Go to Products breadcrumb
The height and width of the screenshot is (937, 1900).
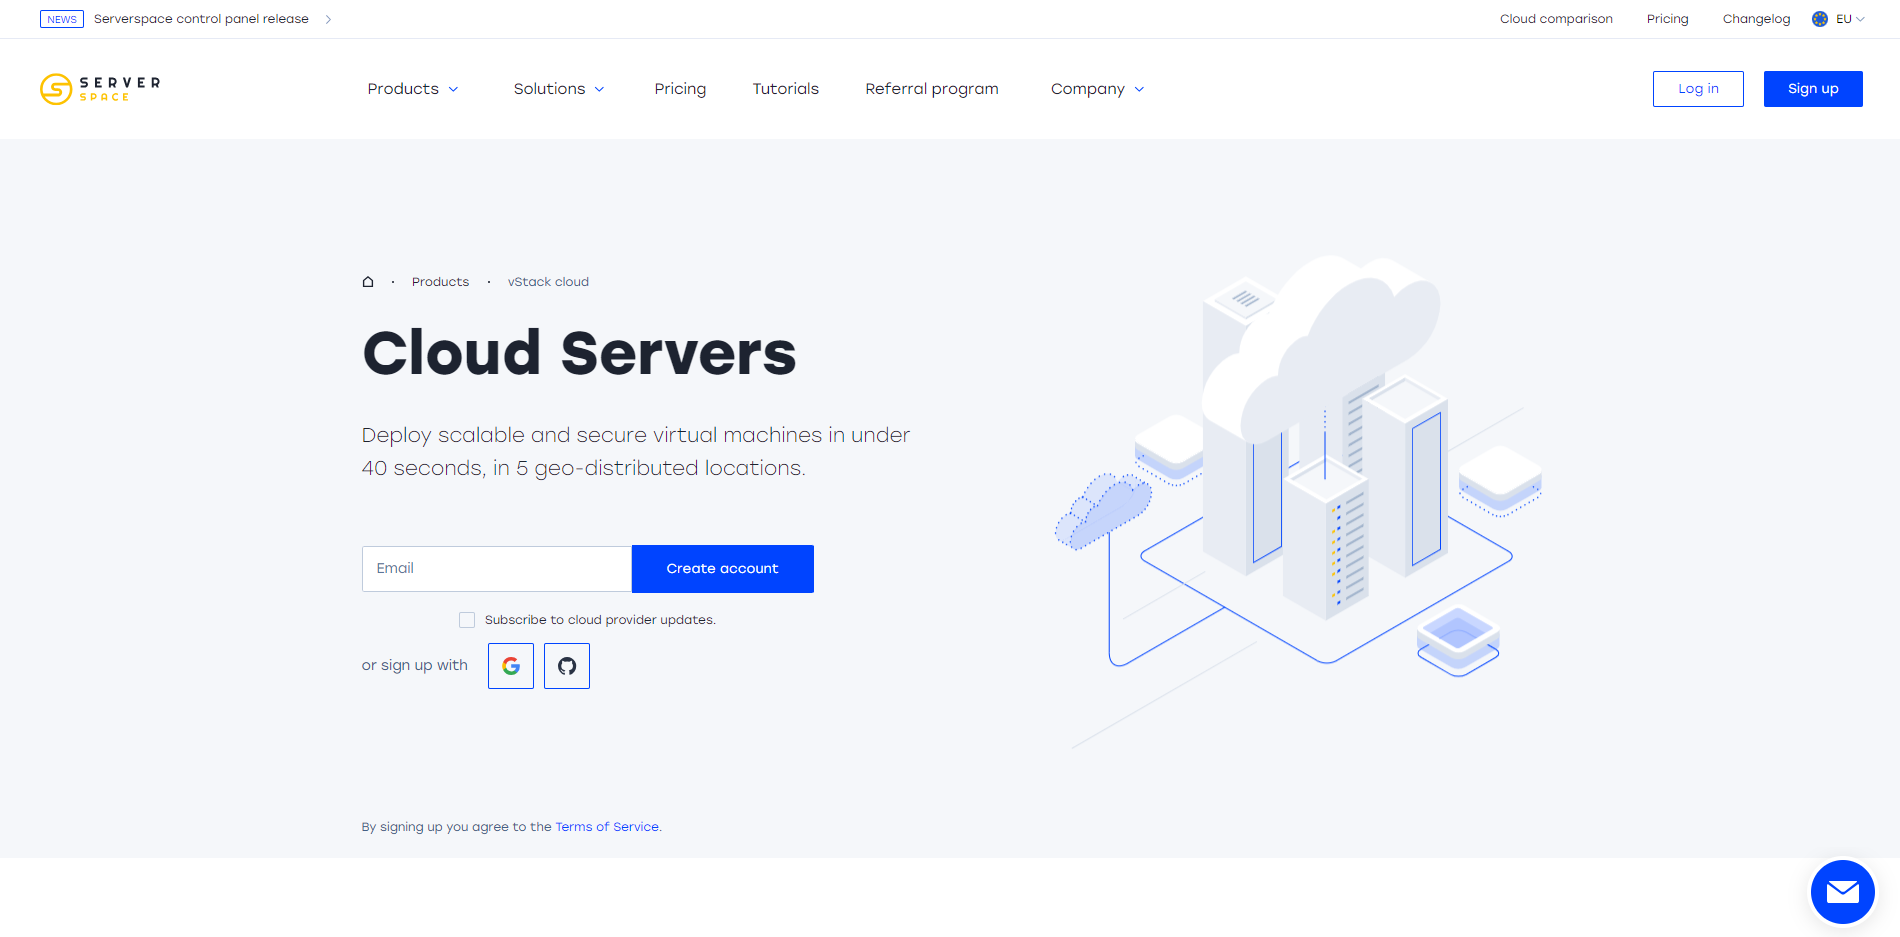coord(440,282)
